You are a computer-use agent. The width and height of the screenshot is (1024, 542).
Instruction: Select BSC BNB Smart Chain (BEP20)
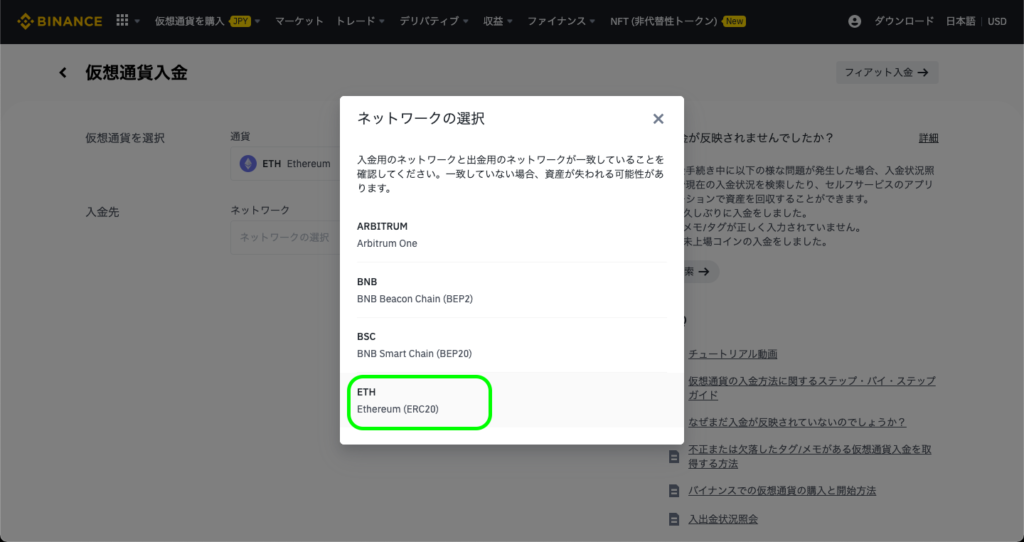(x=512, y=345)
